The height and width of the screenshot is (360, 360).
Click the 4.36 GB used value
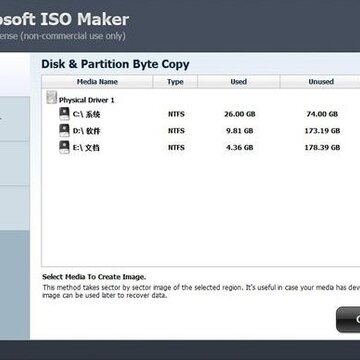[x=240, y=147]
